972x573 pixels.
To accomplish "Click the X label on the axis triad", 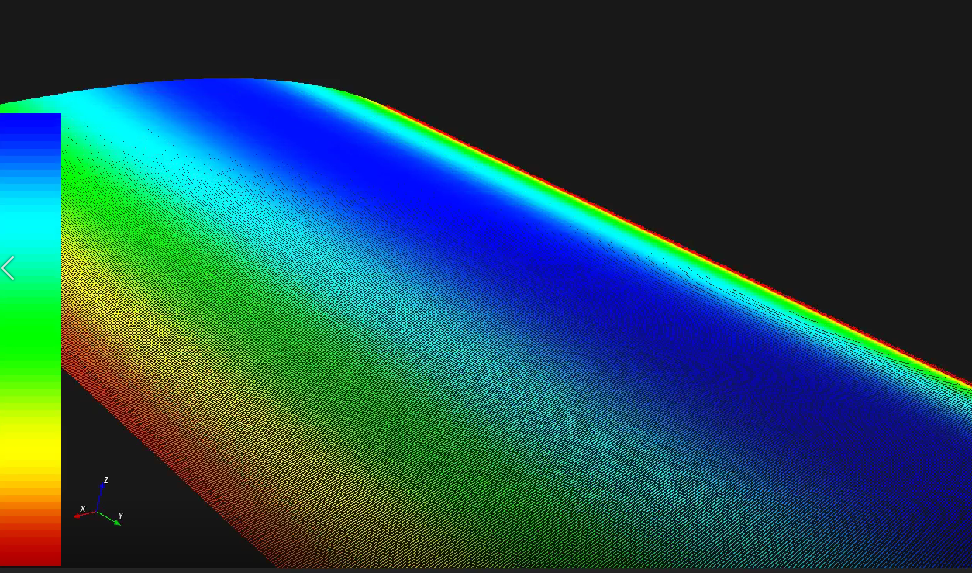I will tap(82, 508).
